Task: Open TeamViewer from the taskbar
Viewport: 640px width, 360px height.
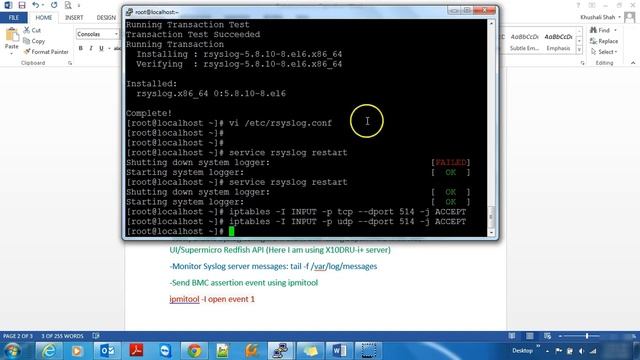Action: 165,351
